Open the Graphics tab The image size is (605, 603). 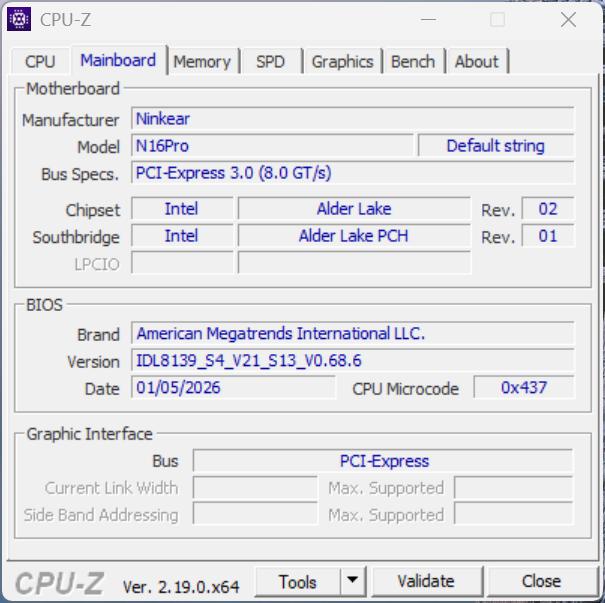343,62
